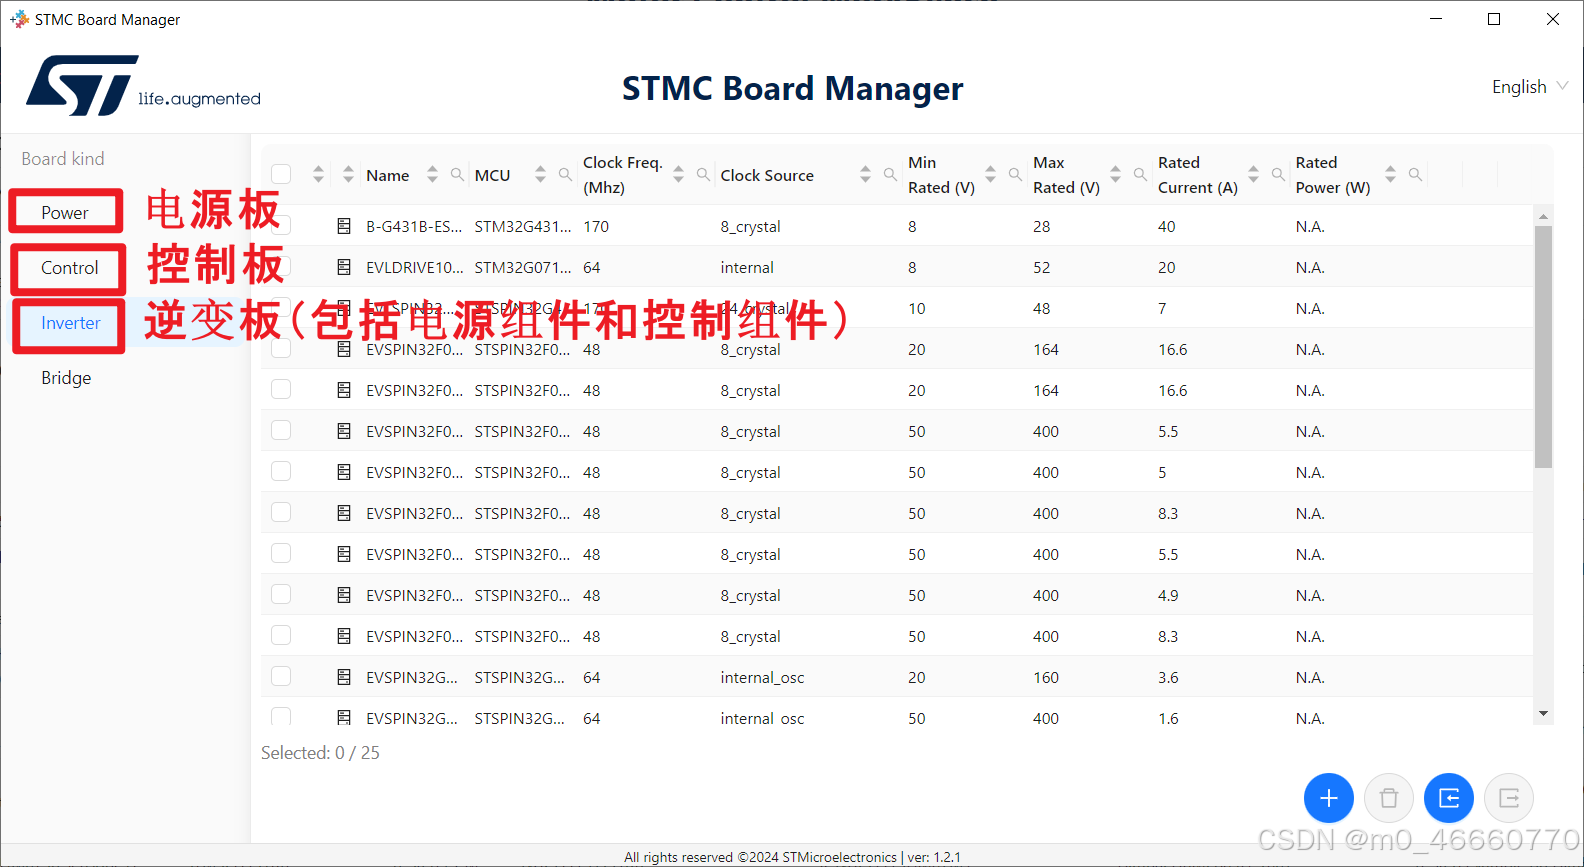Check the row with rated current 5

281,471
